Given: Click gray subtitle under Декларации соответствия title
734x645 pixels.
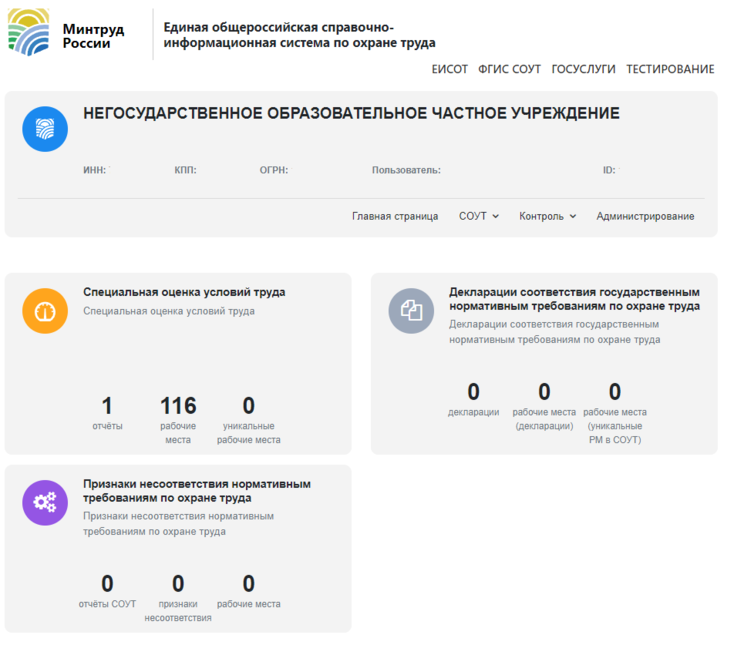Looking at the screenshot, I should [555, 332].
